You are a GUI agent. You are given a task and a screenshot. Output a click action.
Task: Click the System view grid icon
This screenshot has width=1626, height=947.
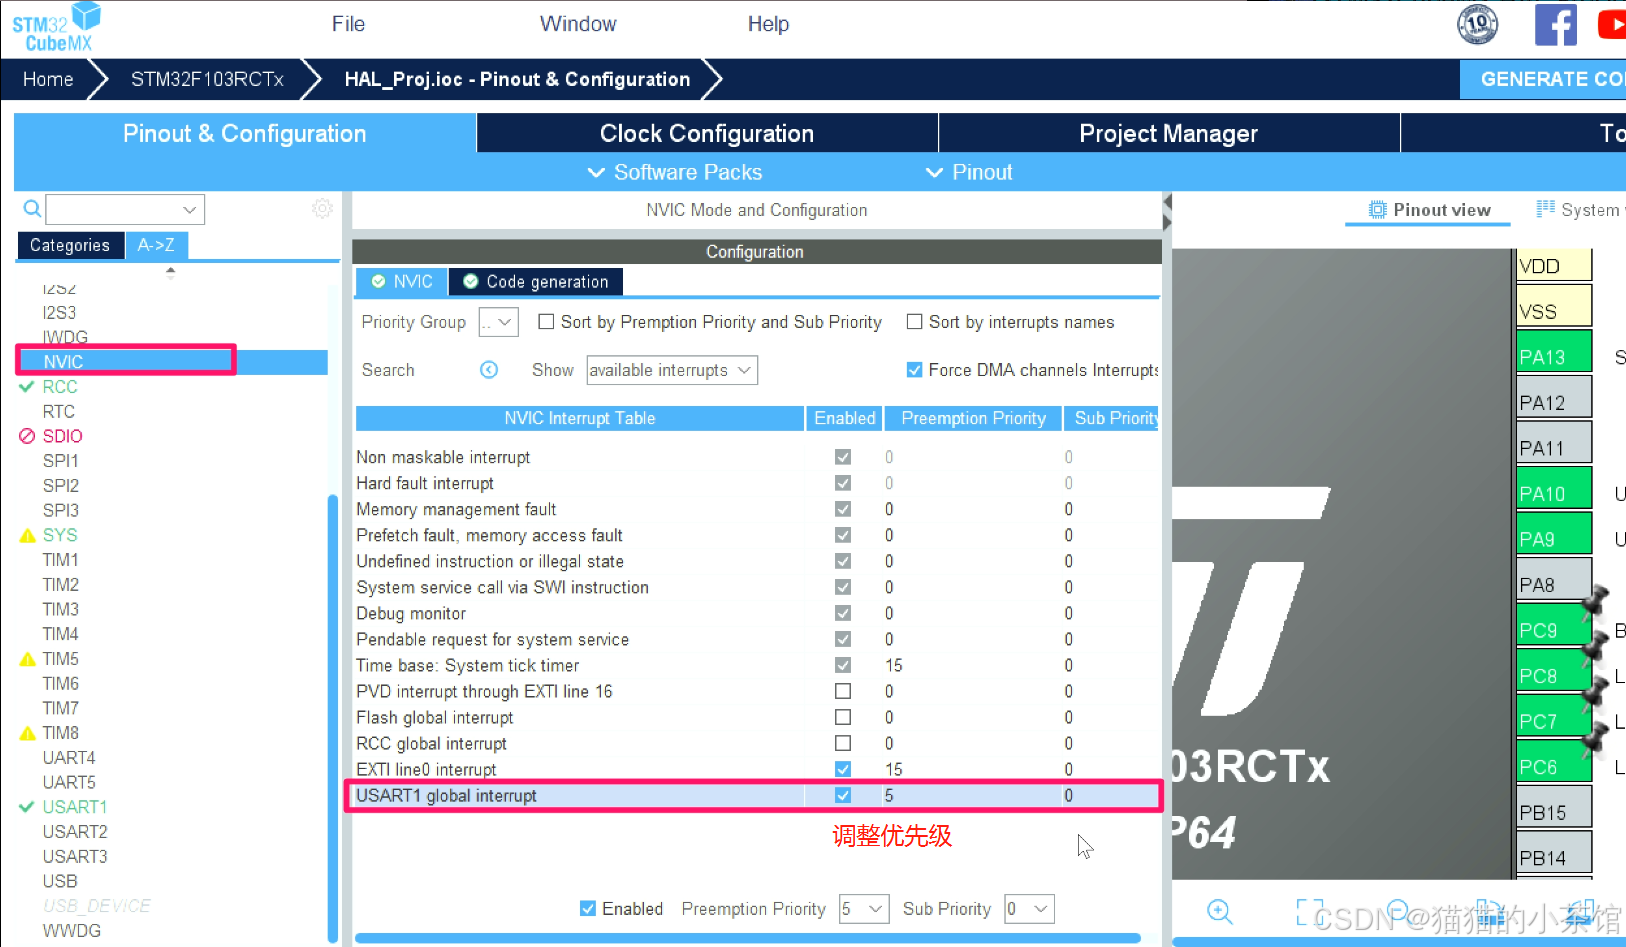1545,209
